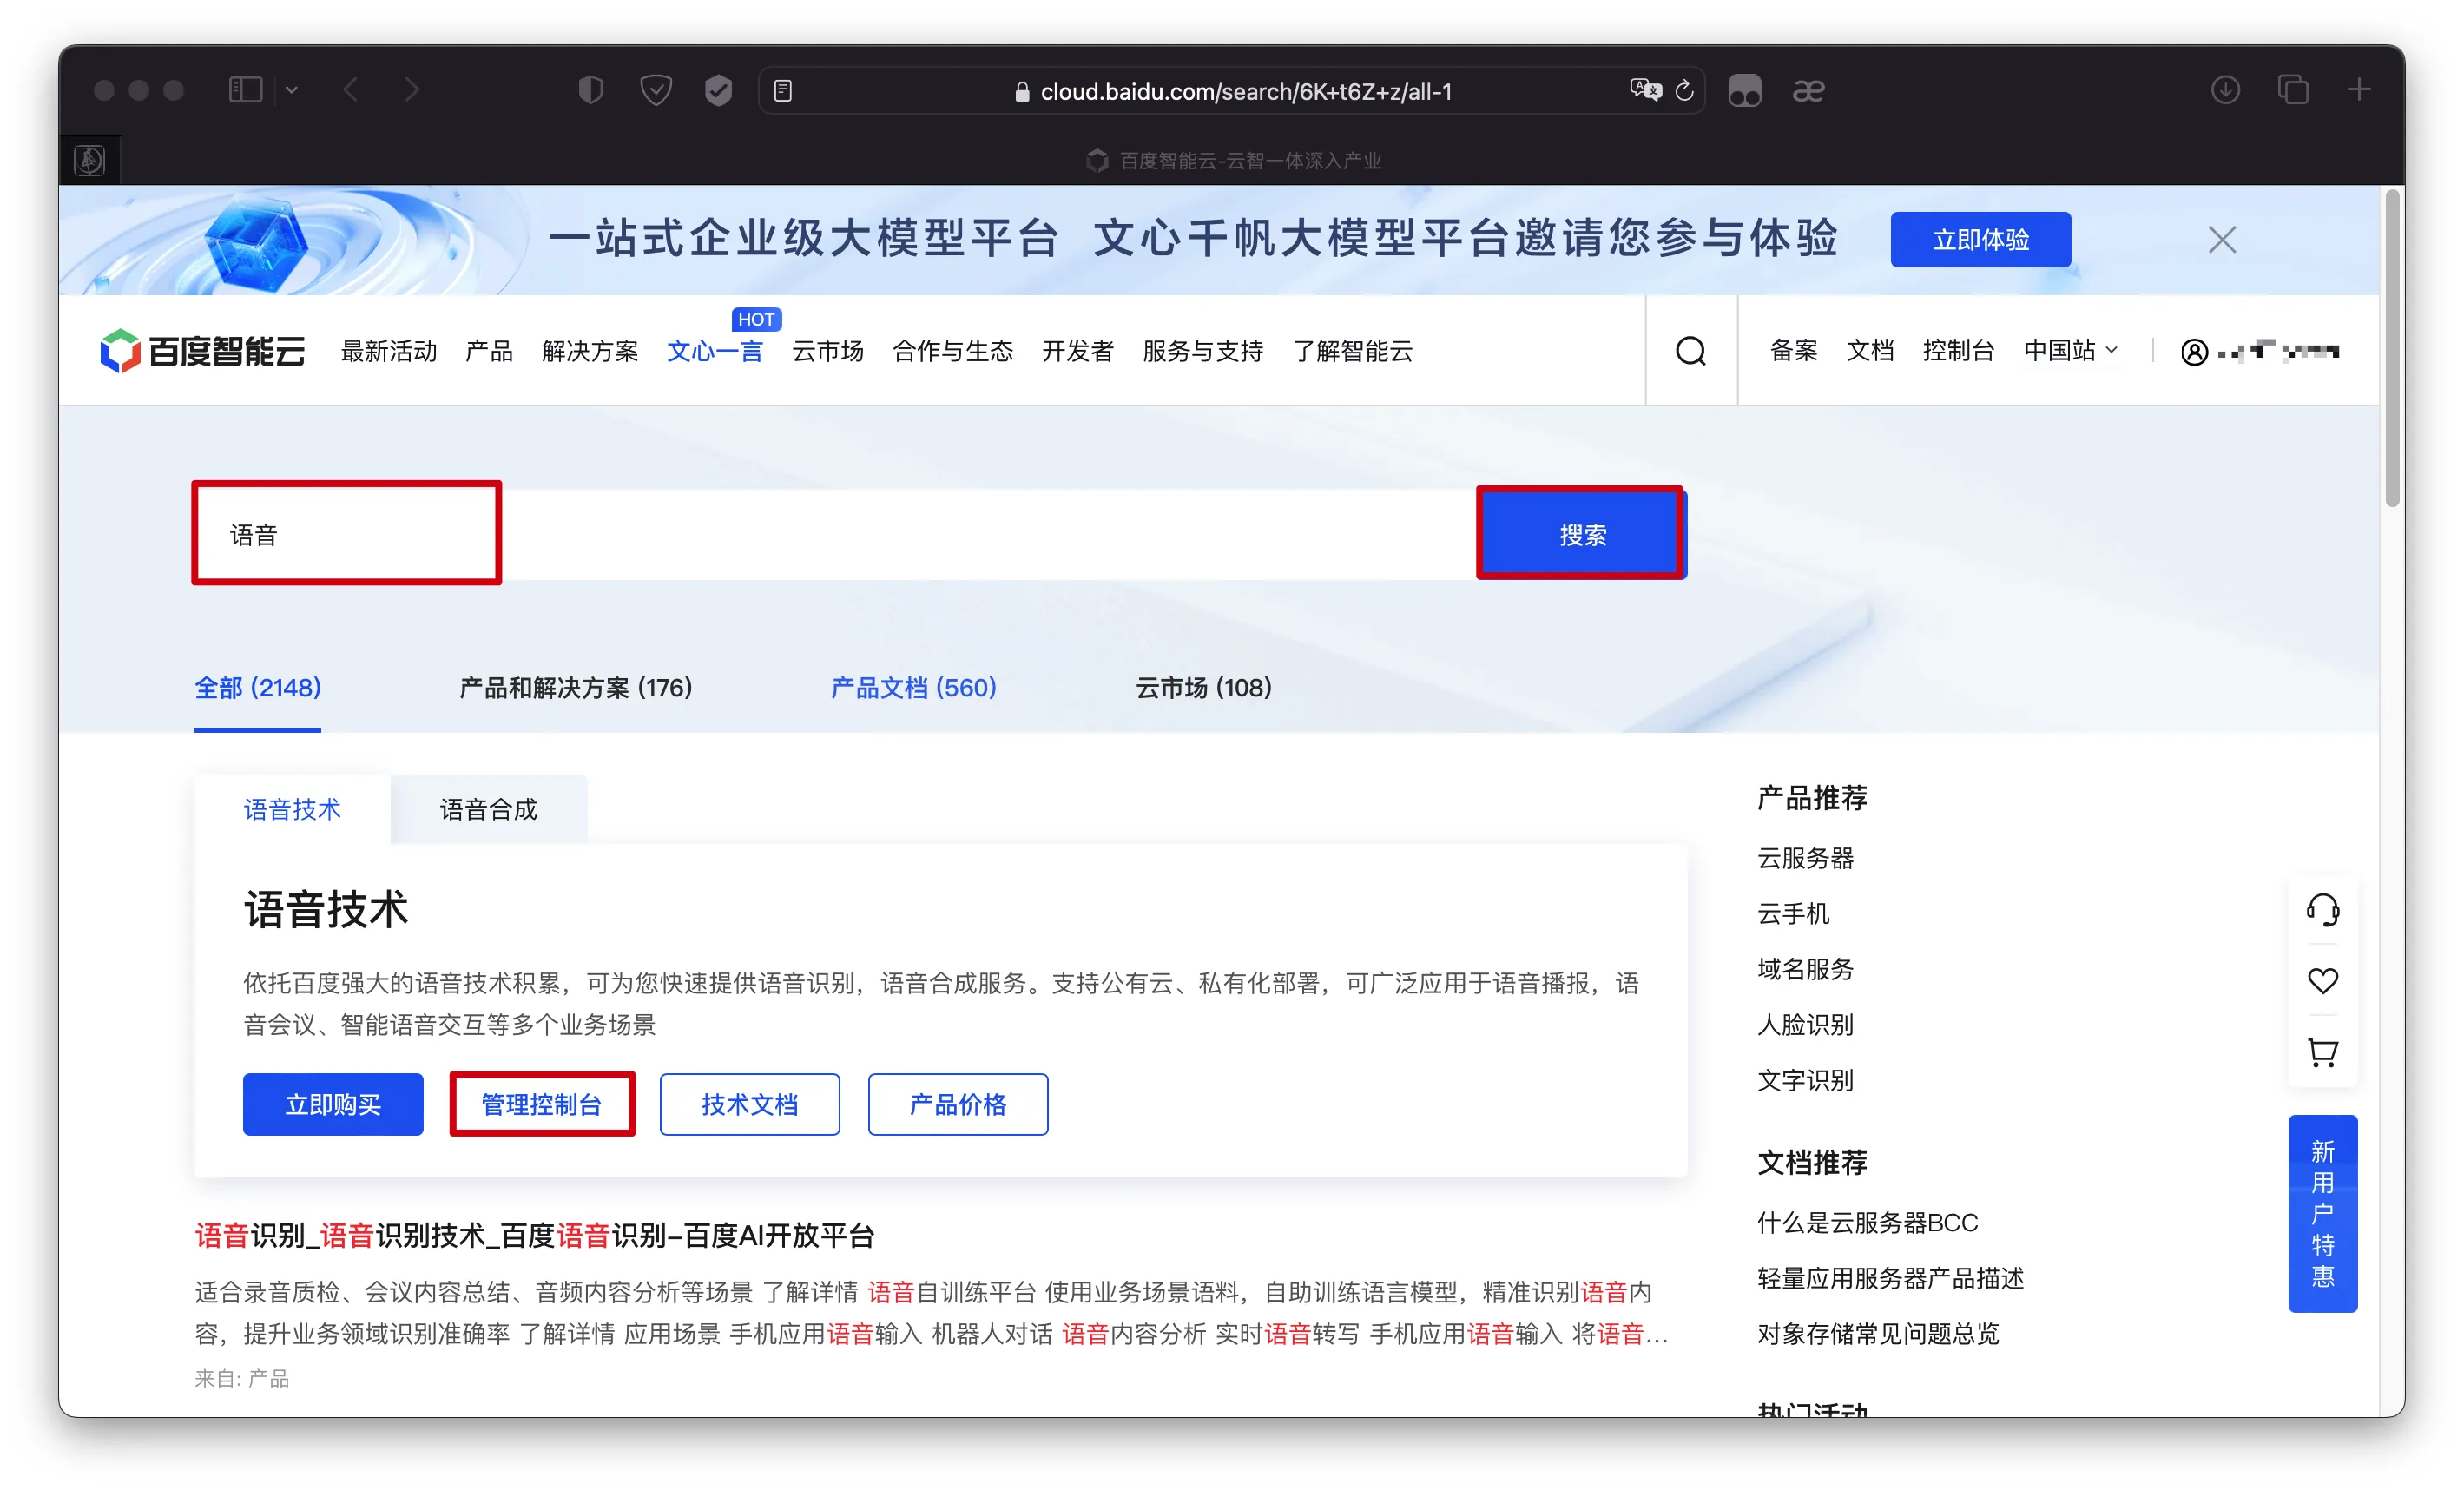This screenshot has width=2464, height=1490.
Task: Open the 开发者 menu
Action: tap(1078, 351)
